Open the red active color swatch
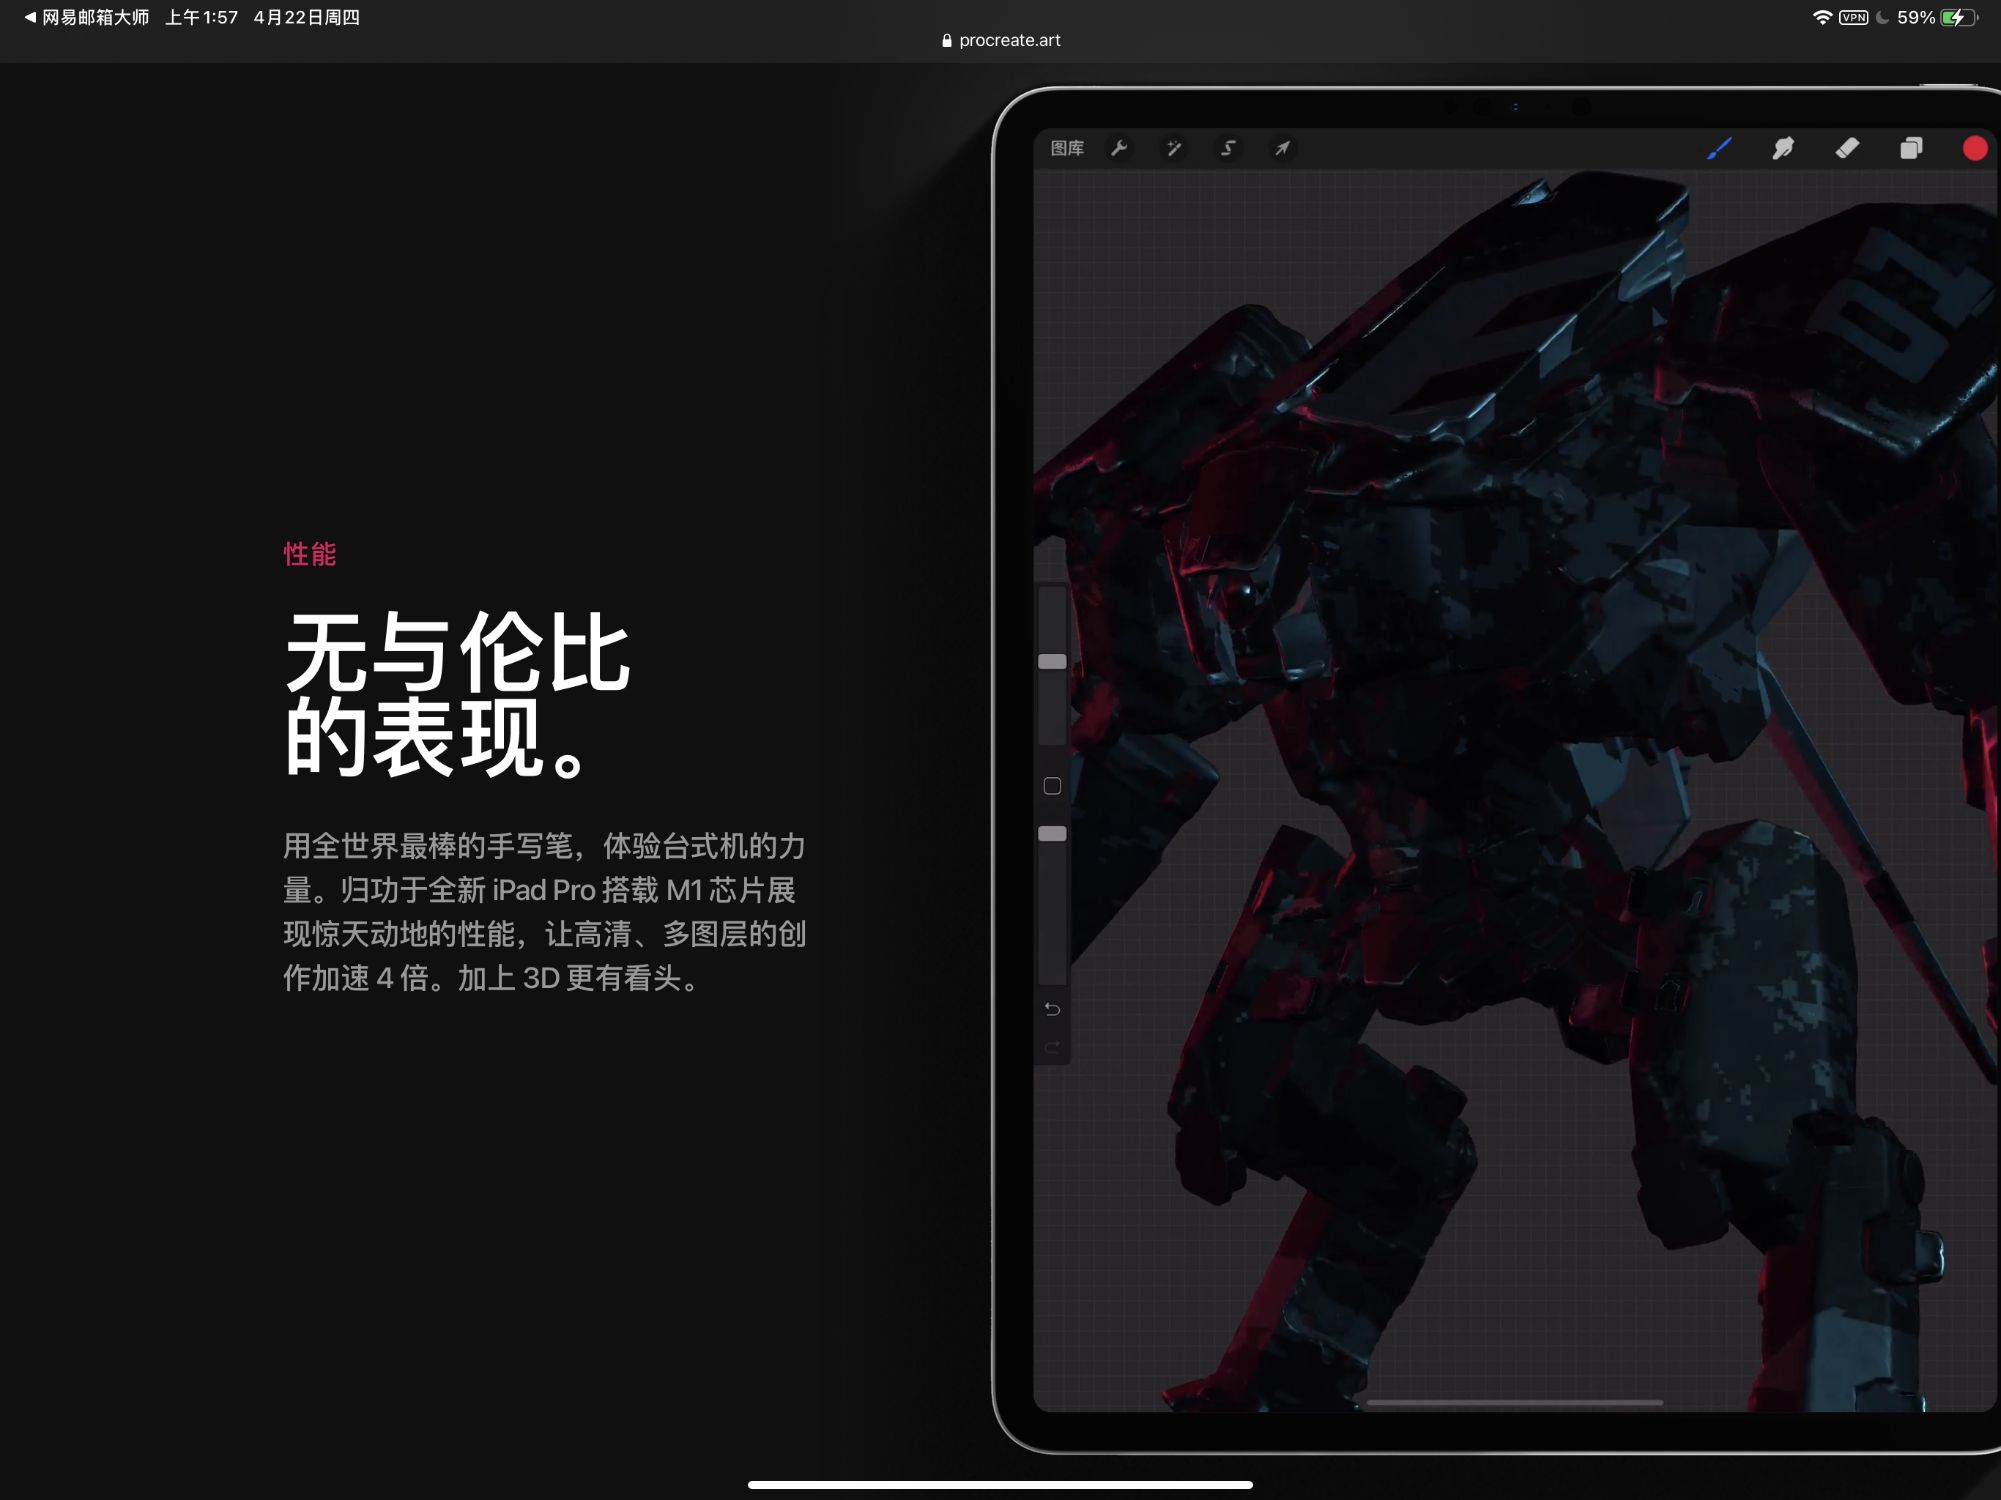This screenshot has height=1500, width=2001. click(1974, 148)
